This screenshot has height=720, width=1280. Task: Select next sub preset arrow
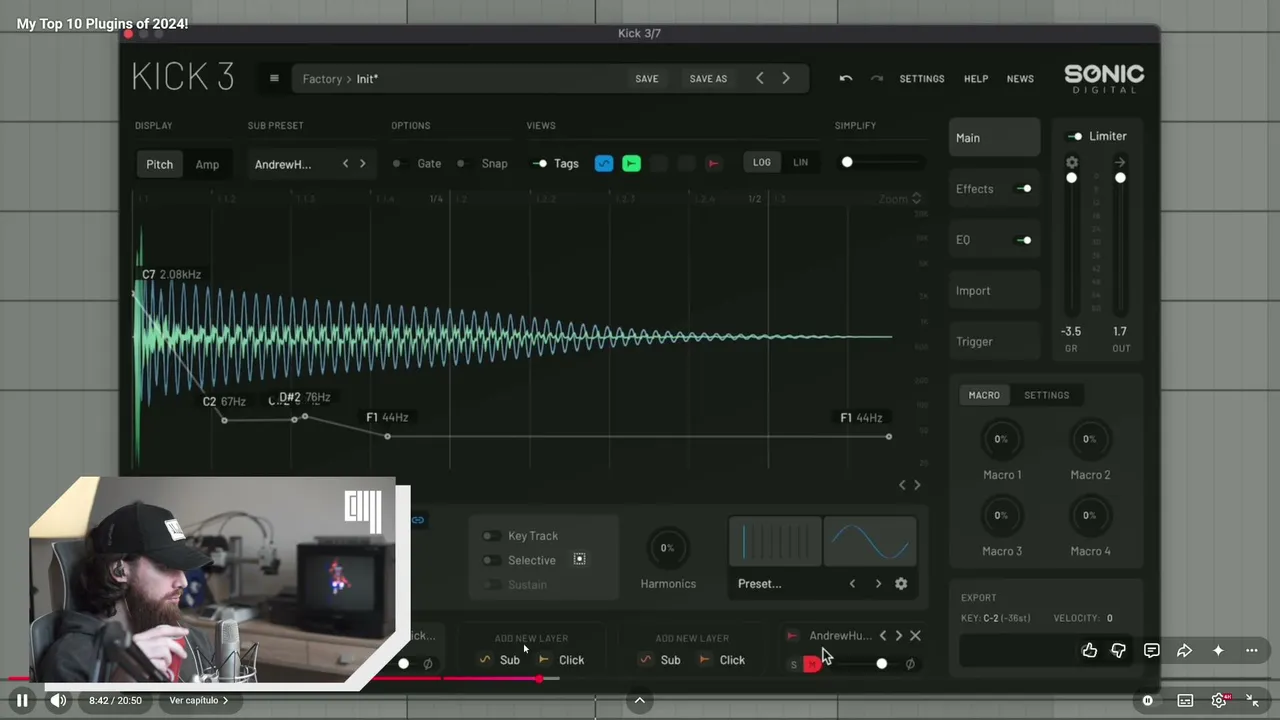pos(362,164)
